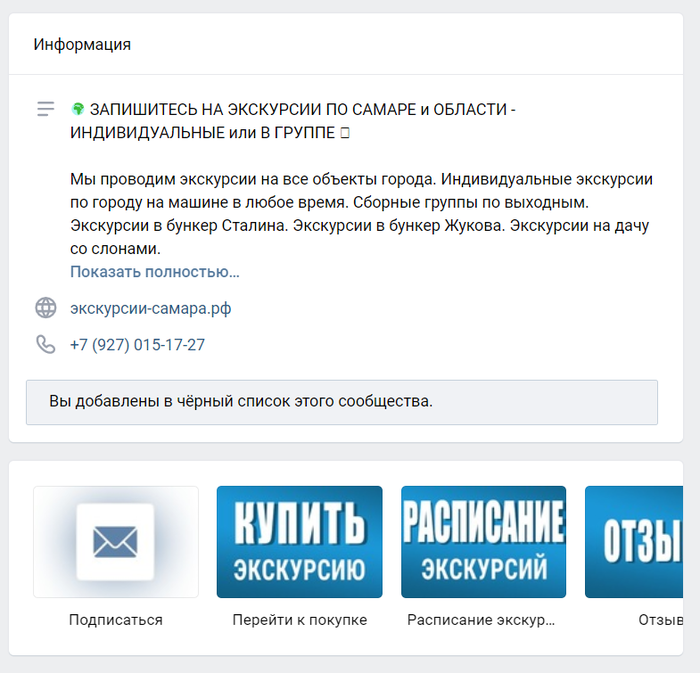Image resolution: width=700 pixels, height=673 pixels.
Task: Click the Расписание экскур… caption
Action: coord(481,620)
